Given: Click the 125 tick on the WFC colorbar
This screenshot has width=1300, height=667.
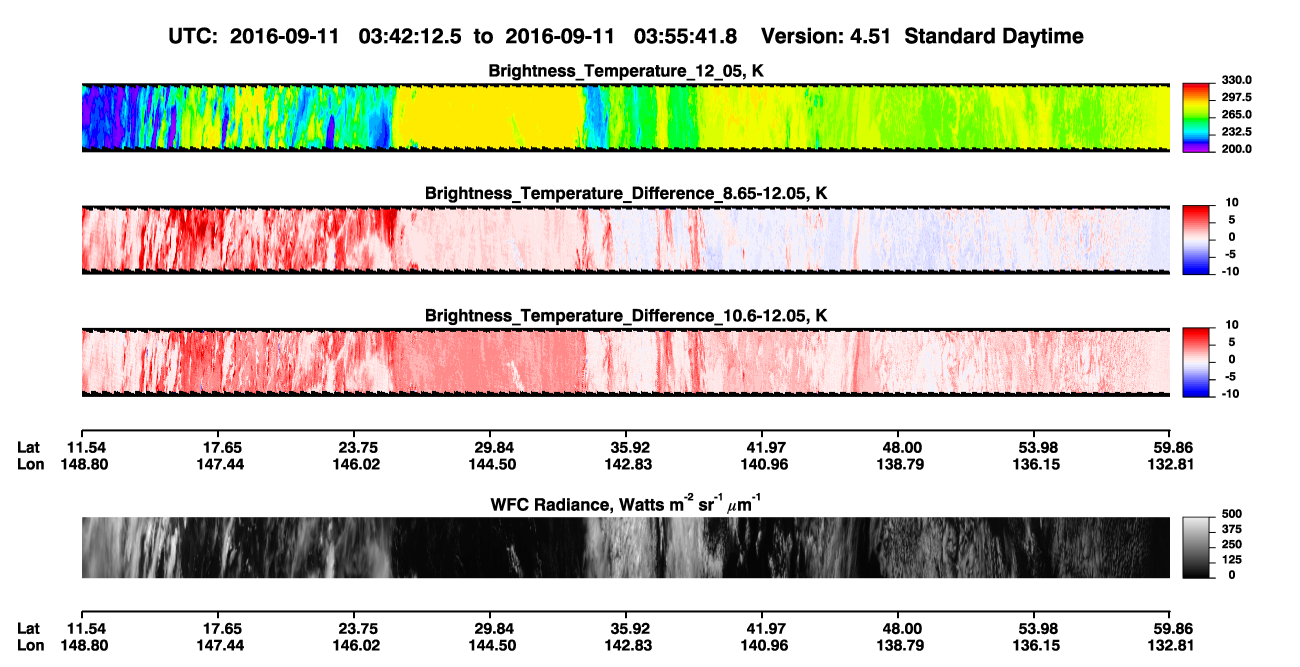Looking at the screenshot, I should 1230,559.
